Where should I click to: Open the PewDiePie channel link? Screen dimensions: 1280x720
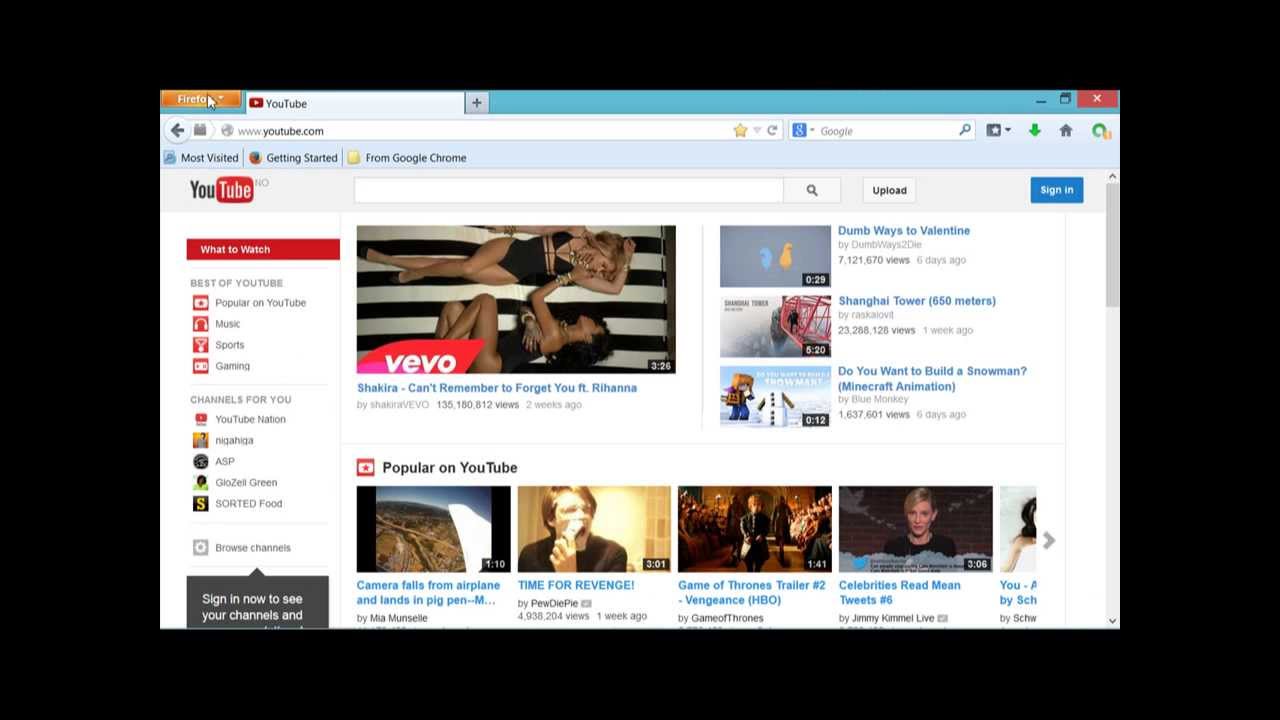[554, 603]
